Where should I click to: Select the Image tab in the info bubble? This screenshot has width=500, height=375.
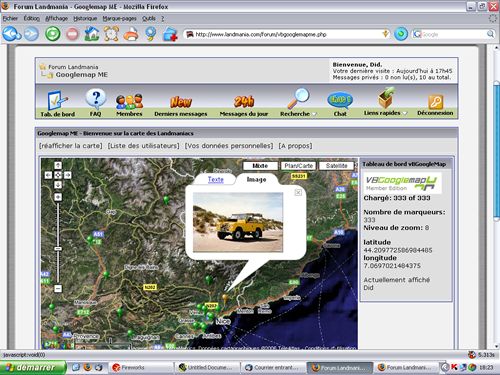(256, 179)
